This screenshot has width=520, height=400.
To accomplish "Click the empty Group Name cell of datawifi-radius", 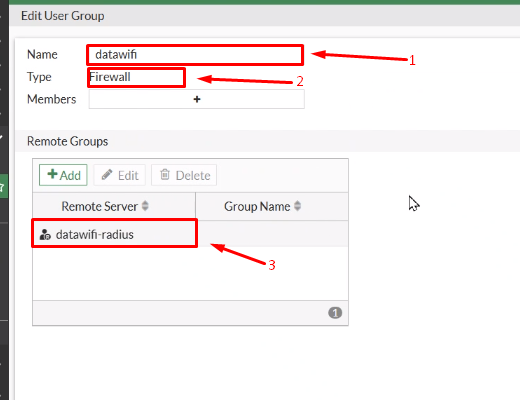I will click(x=272, y=234).
